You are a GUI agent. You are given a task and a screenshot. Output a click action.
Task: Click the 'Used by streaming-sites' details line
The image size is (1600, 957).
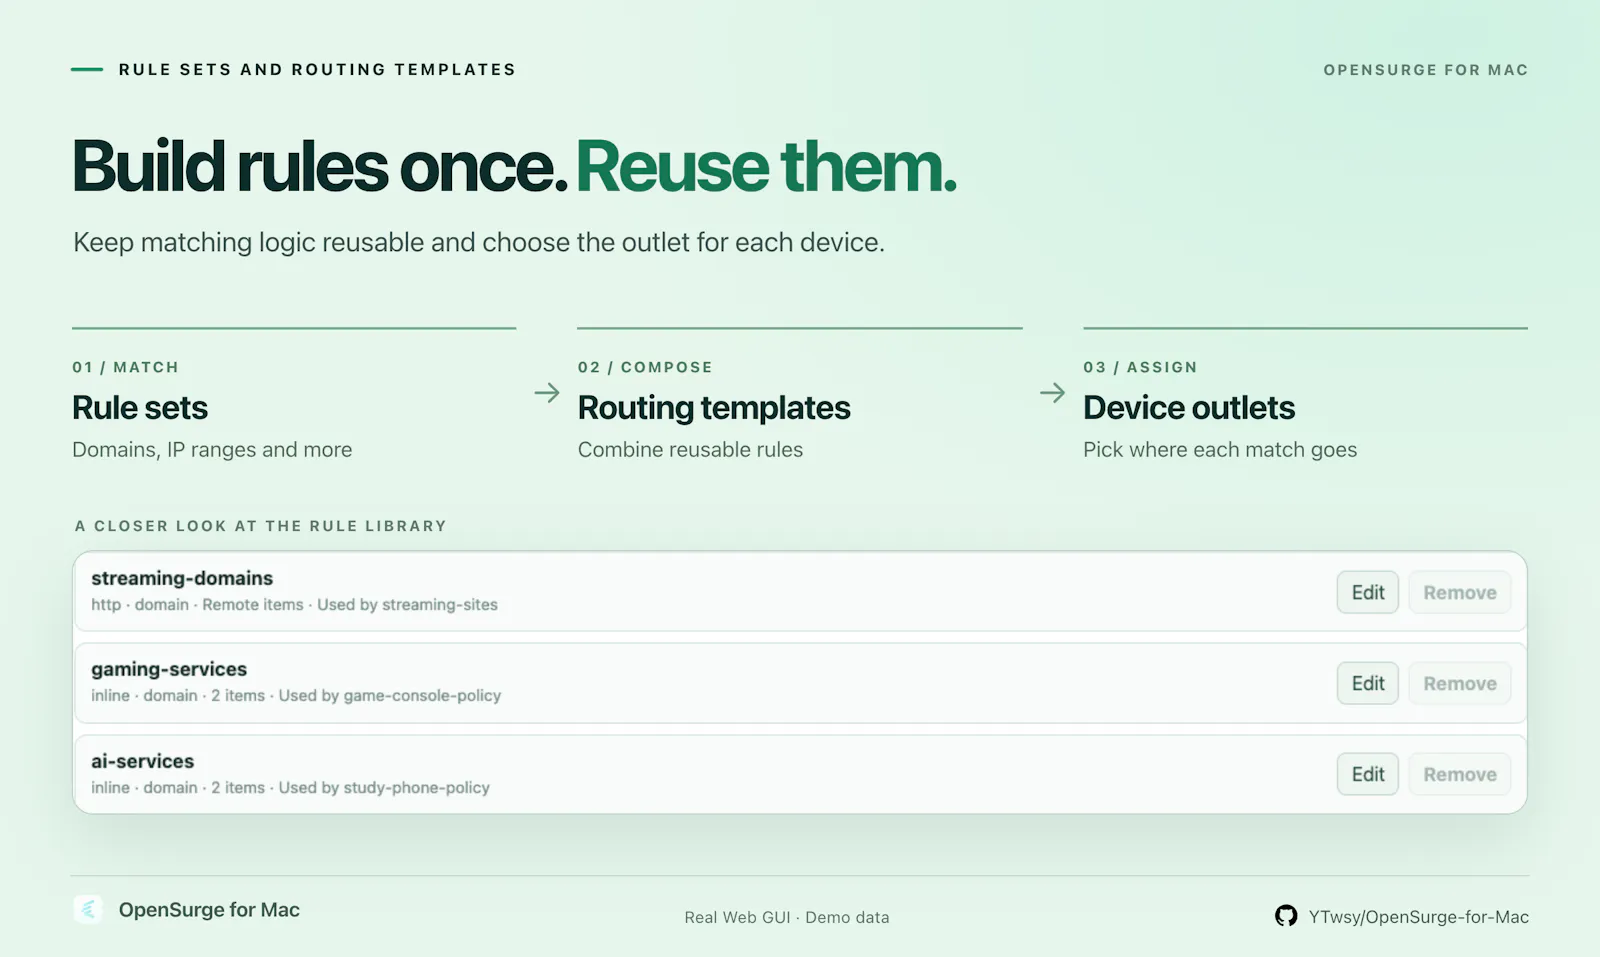tap(294, 604)
